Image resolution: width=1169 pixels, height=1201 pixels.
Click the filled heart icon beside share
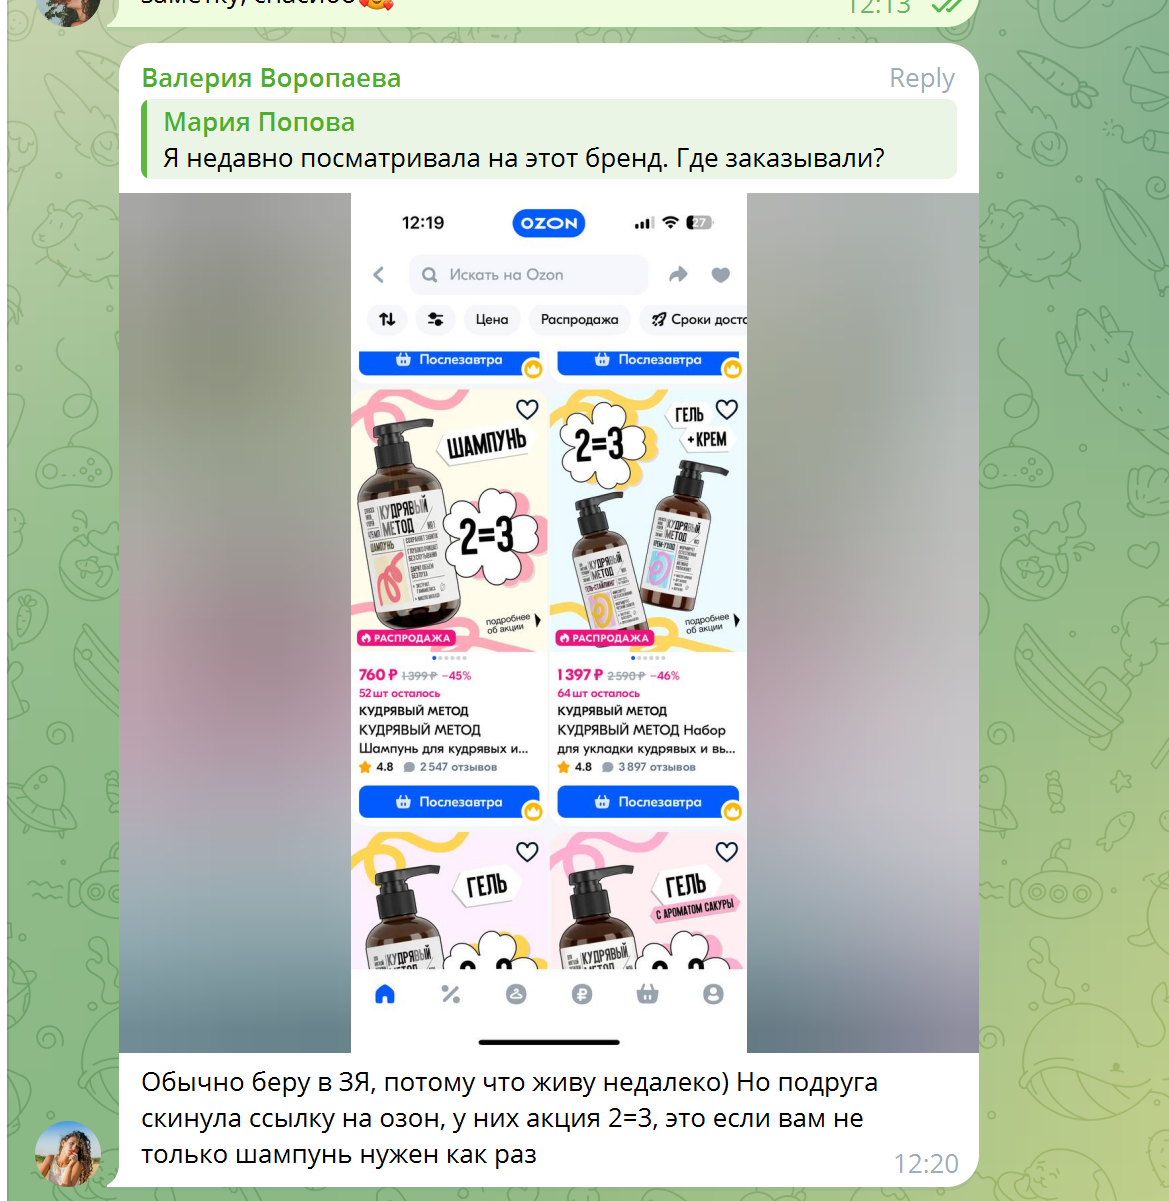(x=721, y=275)
